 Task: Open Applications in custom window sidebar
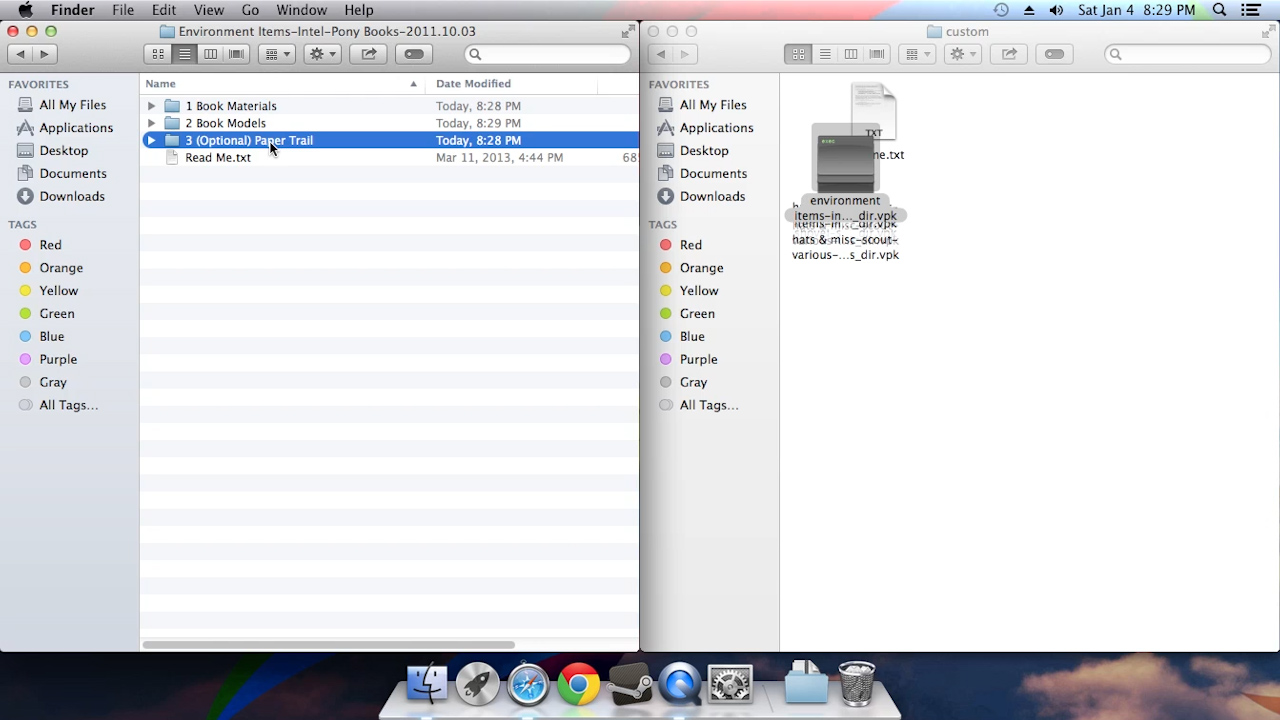716,128
